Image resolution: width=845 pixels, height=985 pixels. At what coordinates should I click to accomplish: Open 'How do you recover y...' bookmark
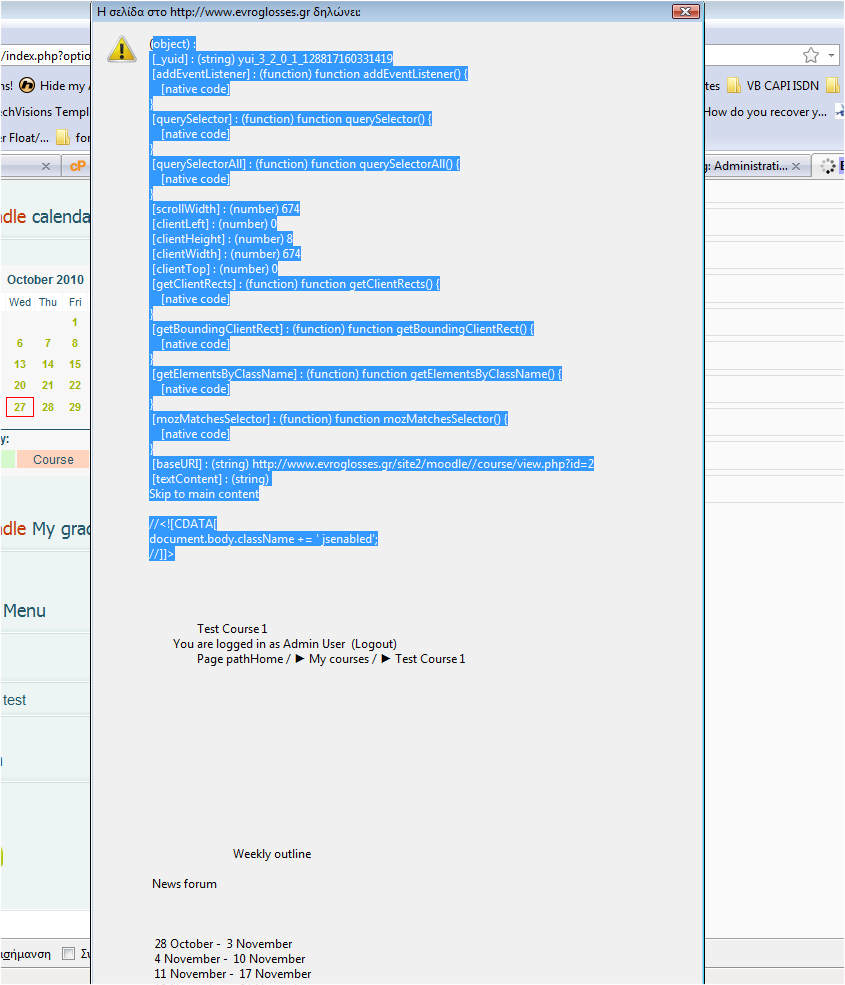[765, 112]
